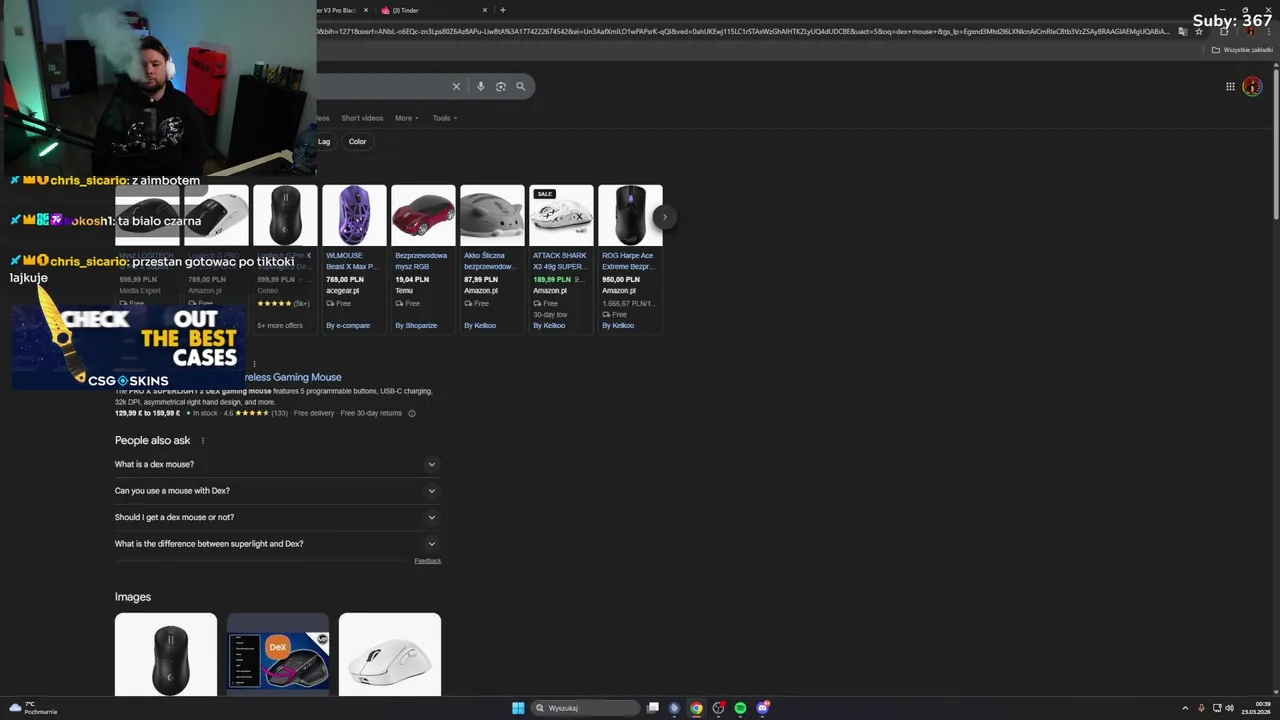The width and height of the screenshot is (1280, 720).
Task: Open Spotify from the taskbar
Action: [x=740, y=708]
